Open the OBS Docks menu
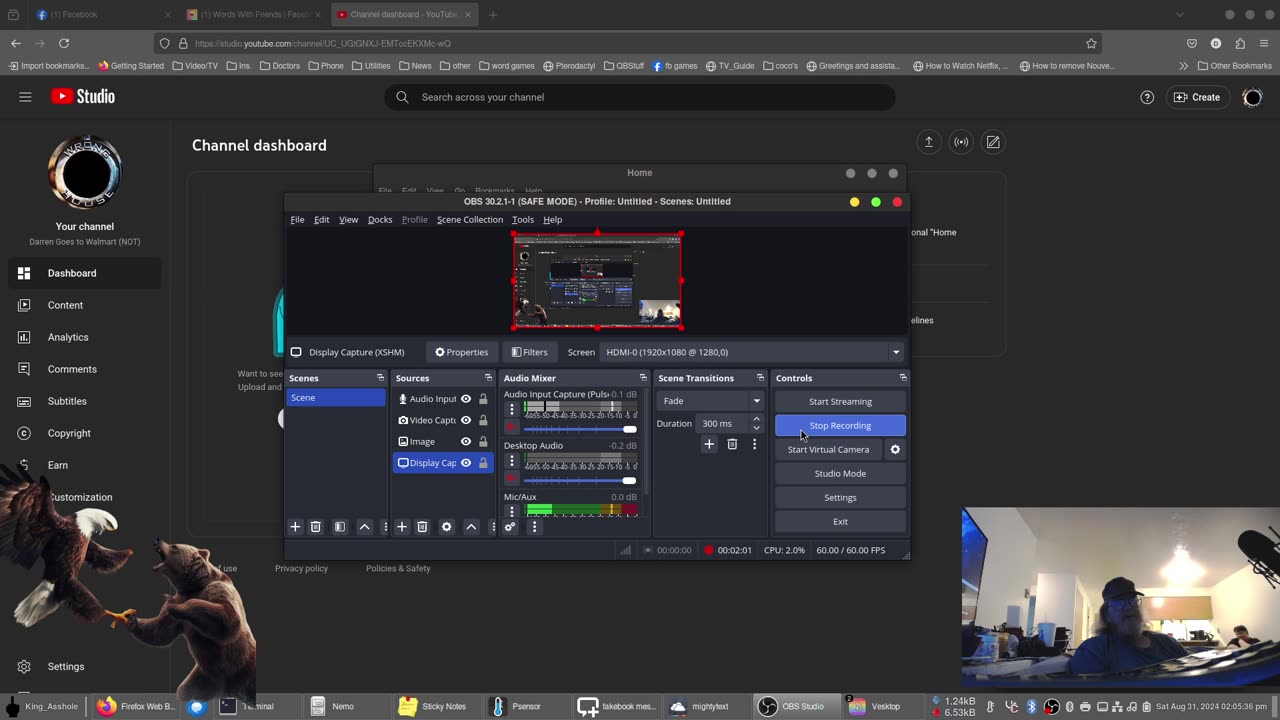Image resolution: width=1280 pixels, height=720 pixels. pos(380,220)
